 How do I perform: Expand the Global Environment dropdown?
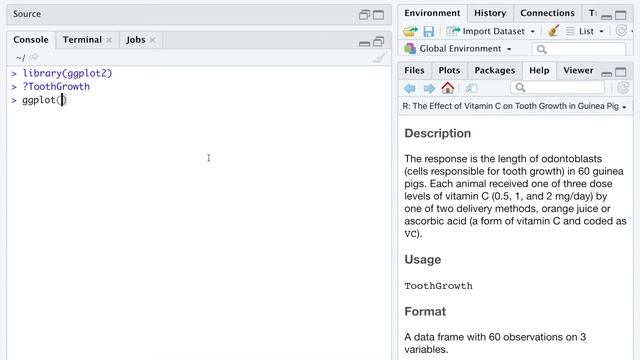point(458,49)
